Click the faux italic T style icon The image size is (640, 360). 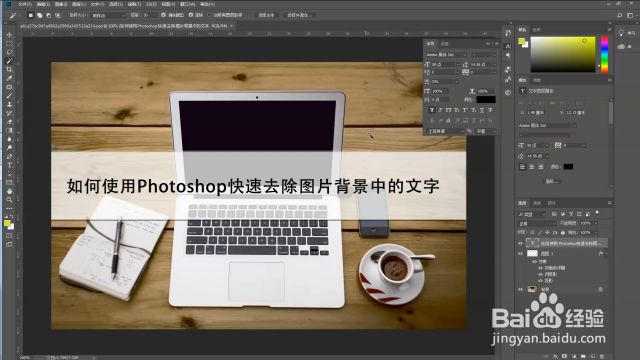440,110
